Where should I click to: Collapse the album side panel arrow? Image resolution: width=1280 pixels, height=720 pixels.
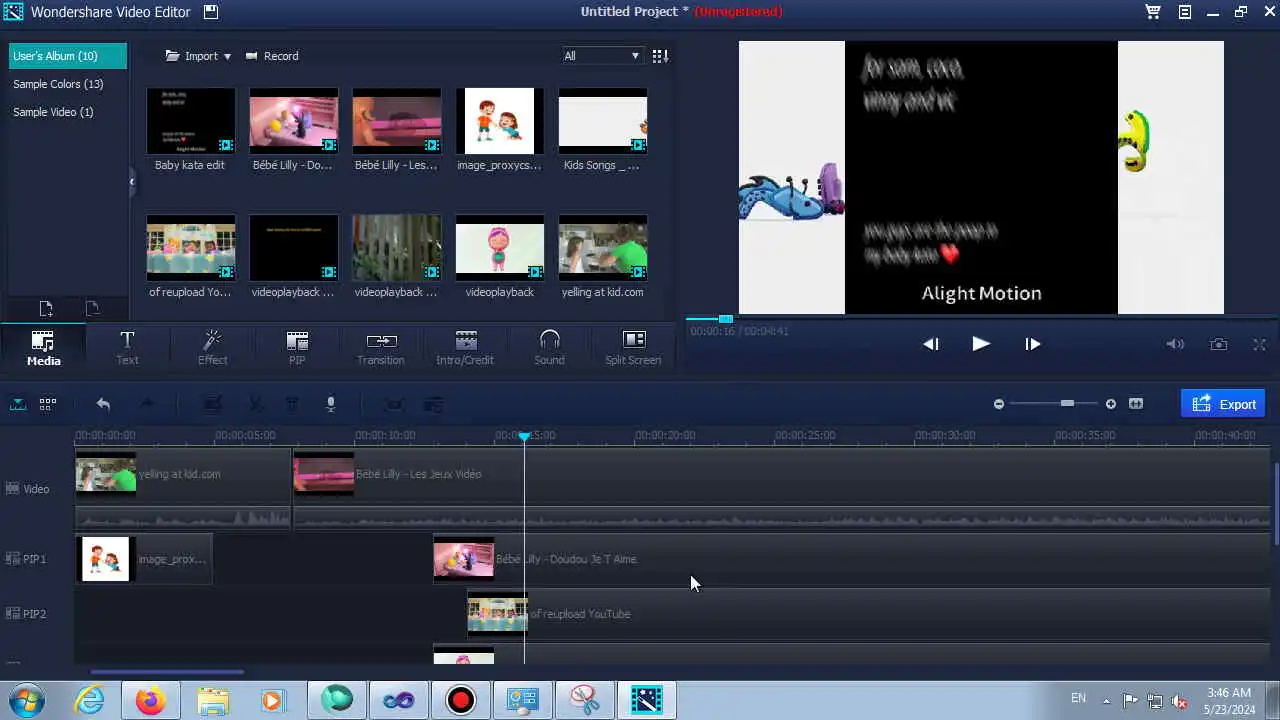tap(132, 181)
